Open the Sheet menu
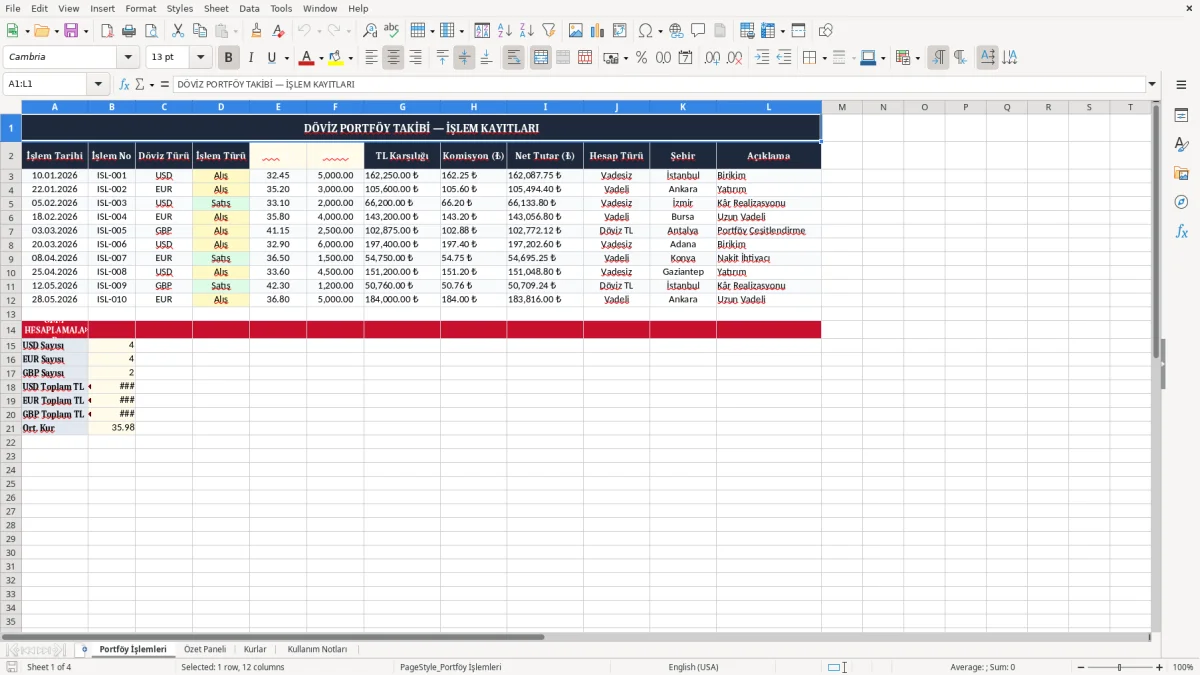The width and height of the screenshot is (1200, 675). point(216,8)
